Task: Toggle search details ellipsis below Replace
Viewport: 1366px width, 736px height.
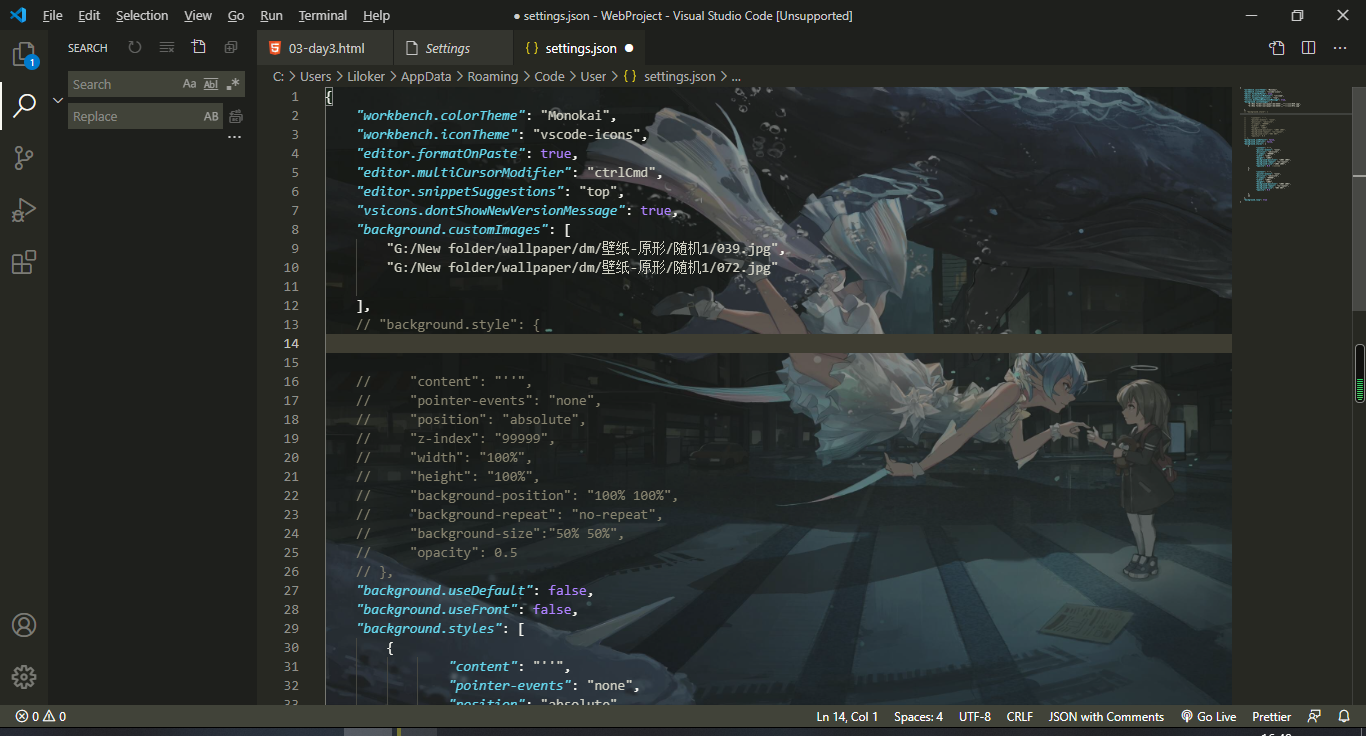Action: (x=235, y=138)
